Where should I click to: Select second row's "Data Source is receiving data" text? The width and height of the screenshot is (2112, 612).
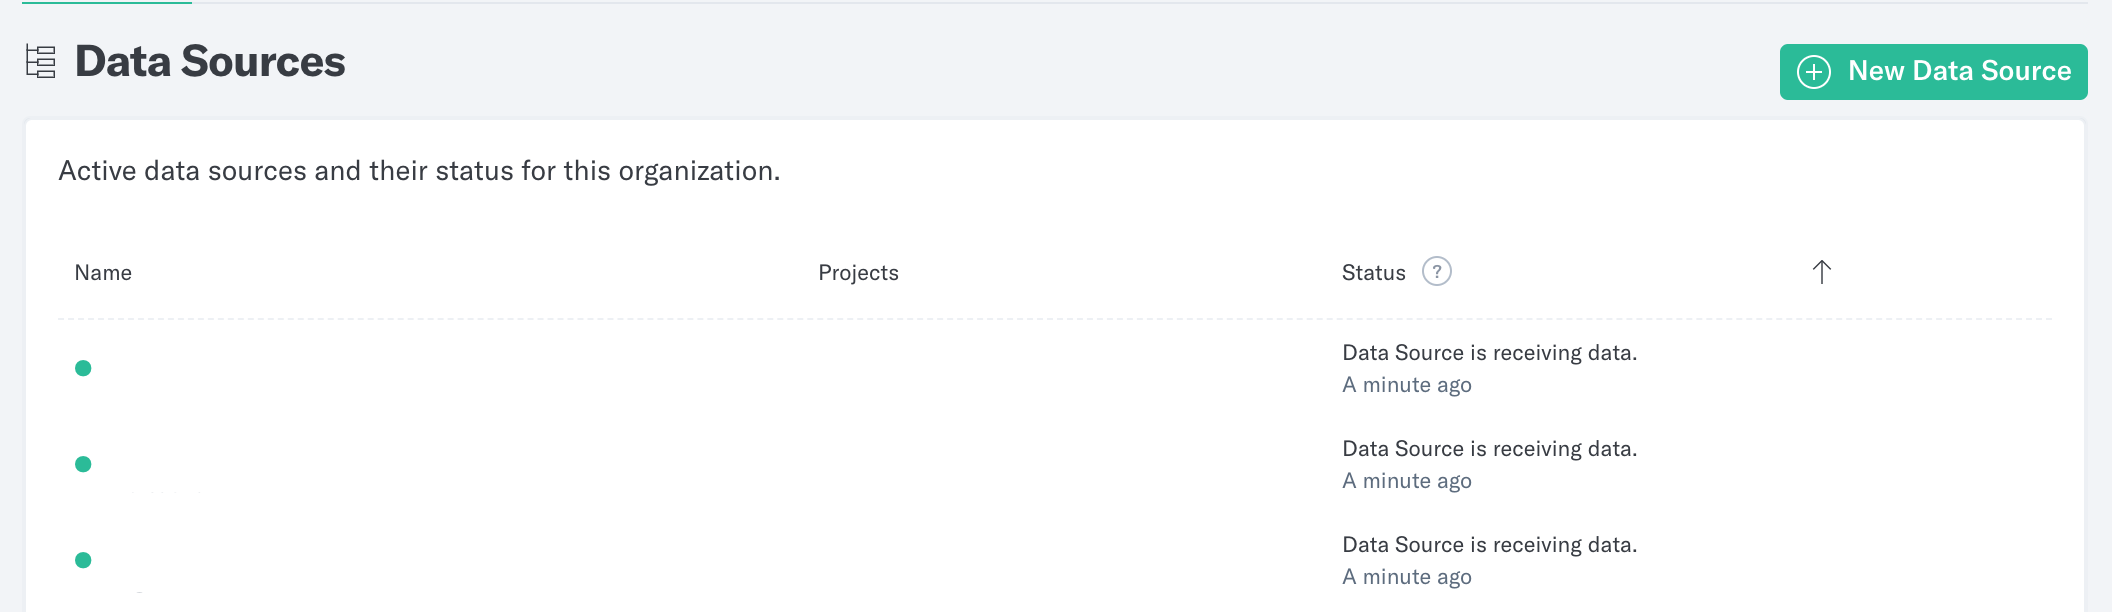[1489, 449]
